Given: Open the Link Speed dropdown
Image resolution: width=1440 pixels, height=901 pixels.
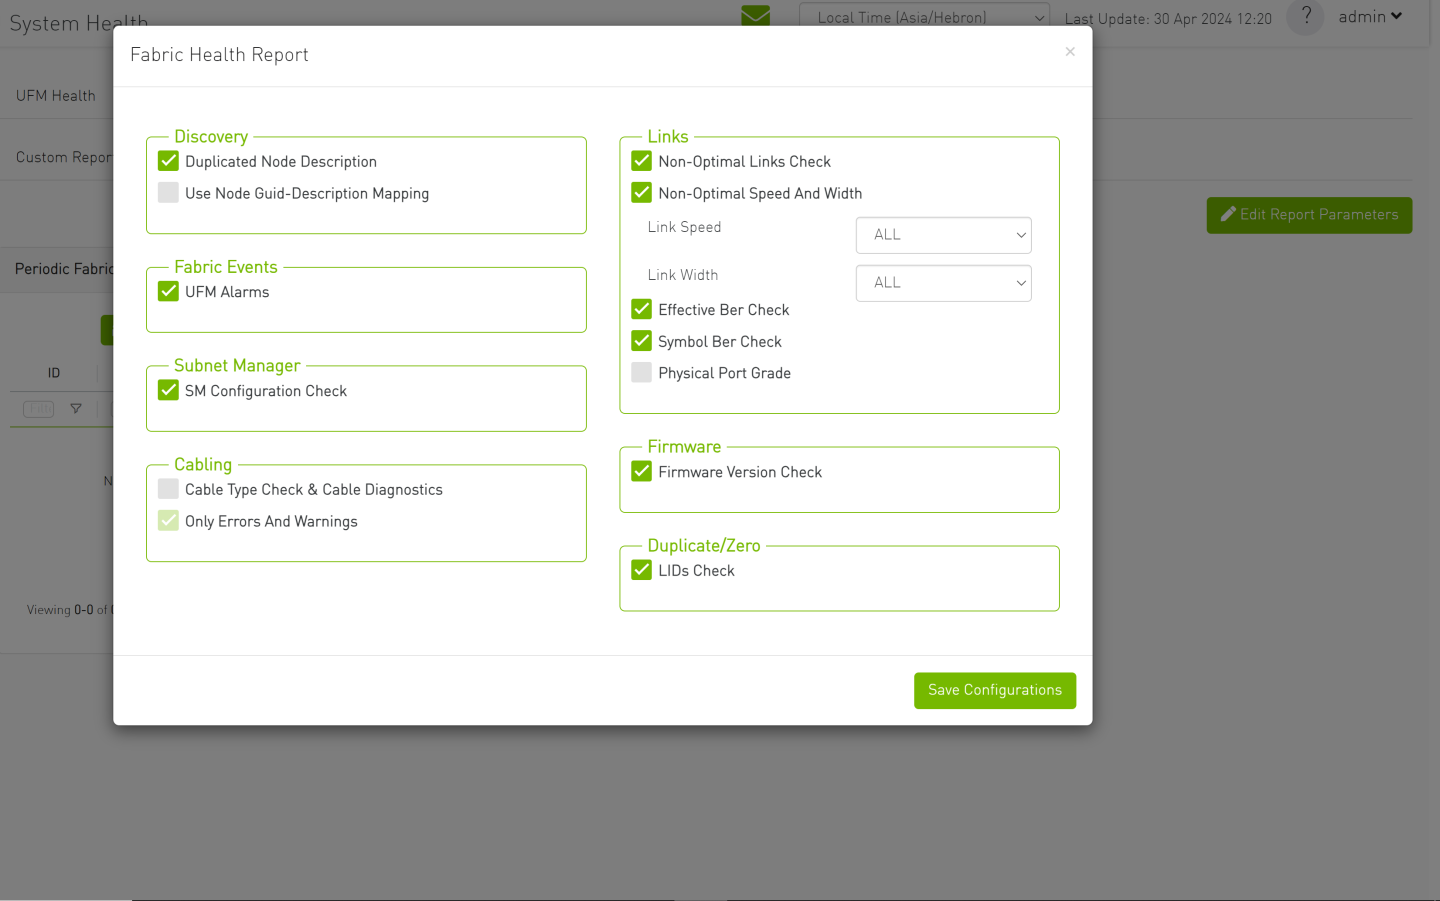Looking at the screenshot, I should pos(943,235).
